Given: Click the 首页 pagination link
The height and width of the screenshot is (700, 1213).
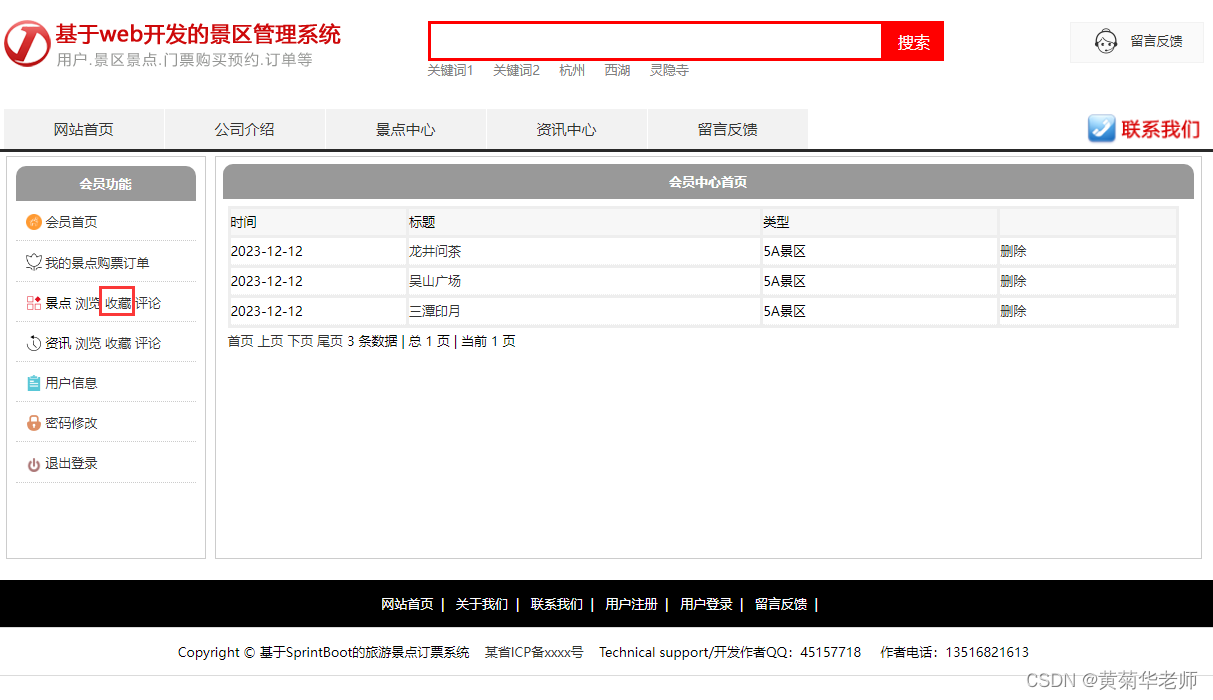Looking at the screenshot, I should [241, 341].
